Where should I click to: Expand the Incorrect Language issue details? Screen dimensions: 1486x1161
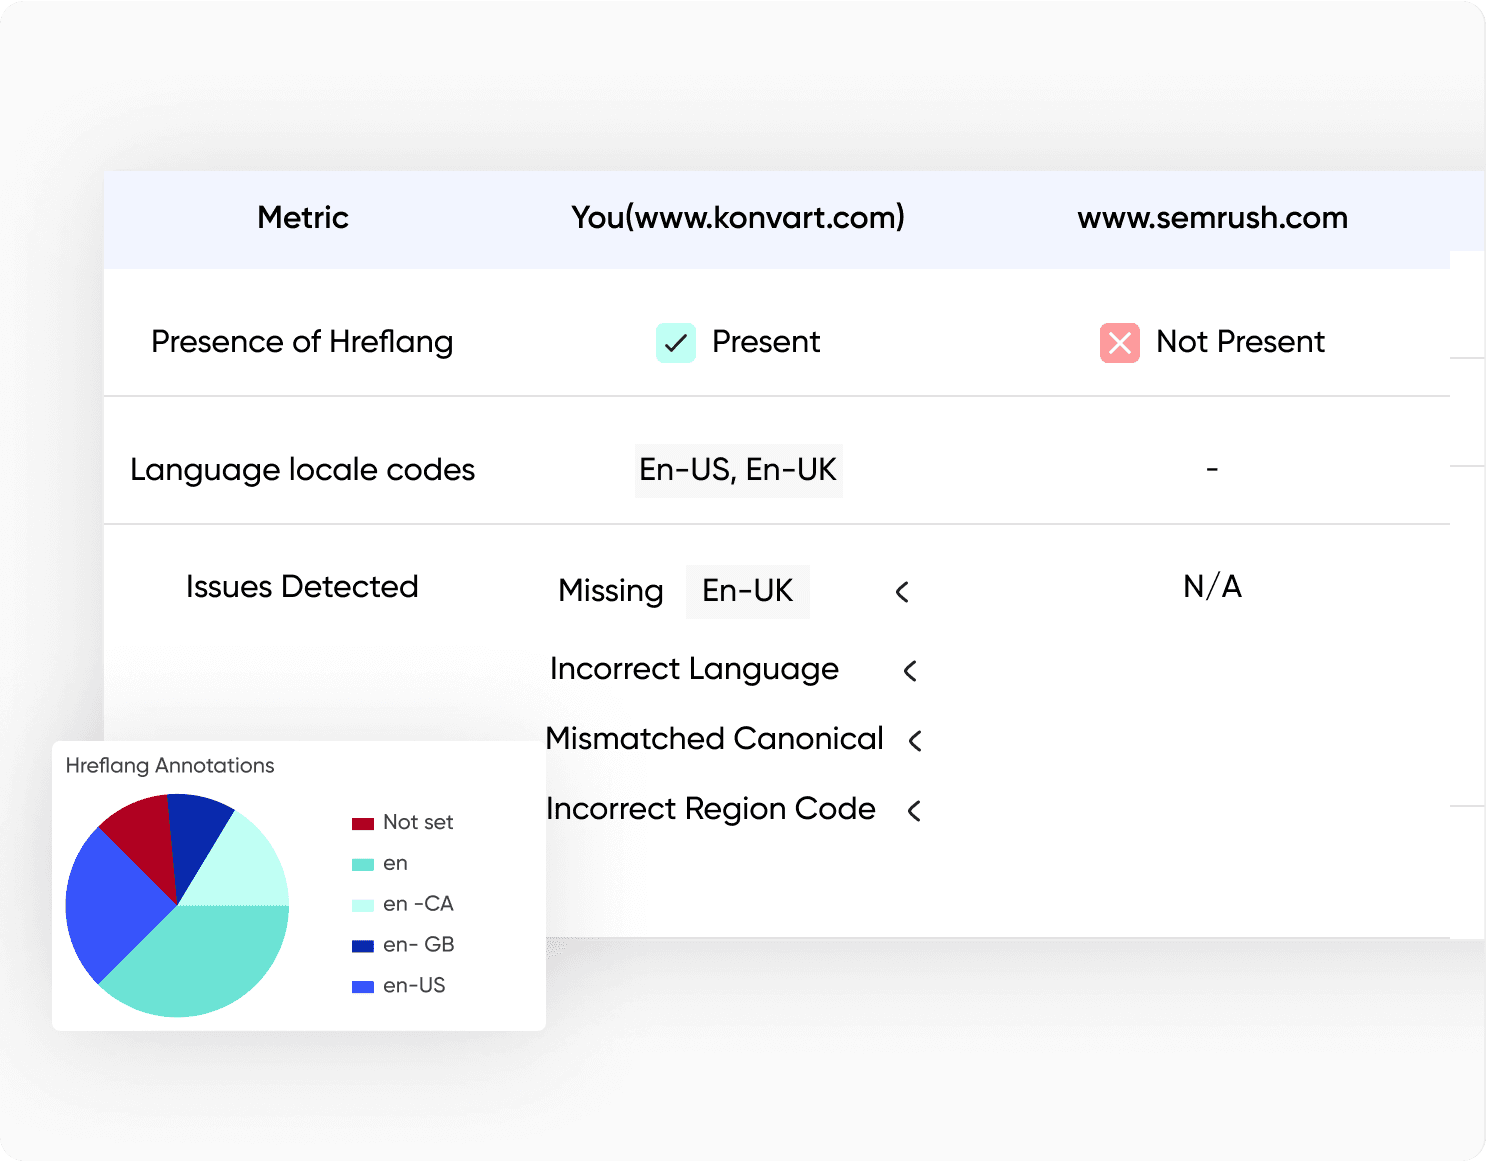[x=909, y=671]
